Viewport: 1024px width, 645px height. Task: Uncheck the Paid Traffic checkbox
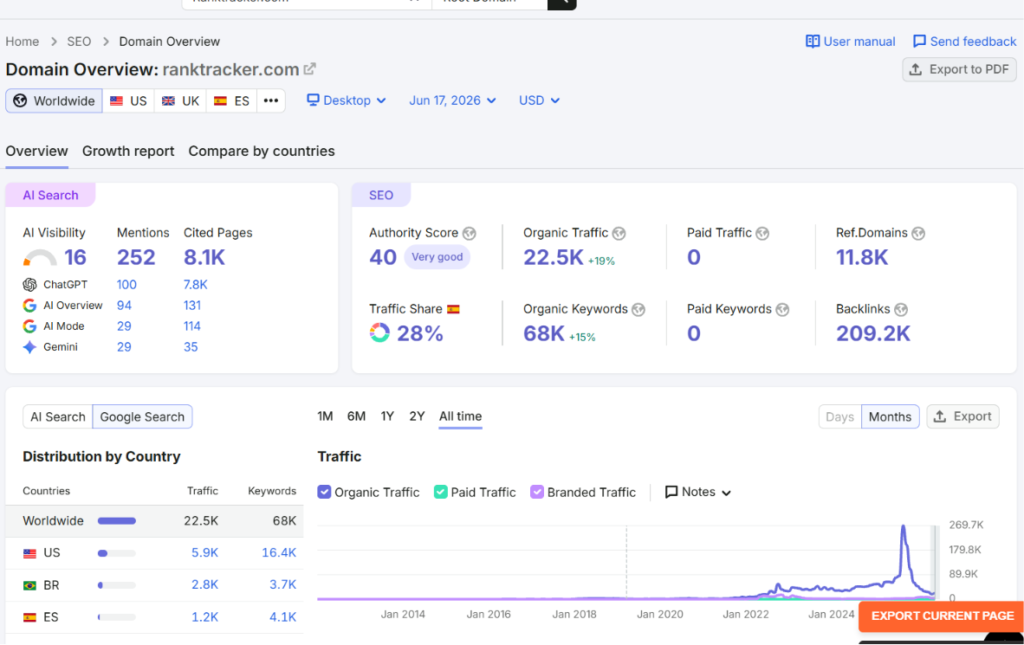pos(441,492)
